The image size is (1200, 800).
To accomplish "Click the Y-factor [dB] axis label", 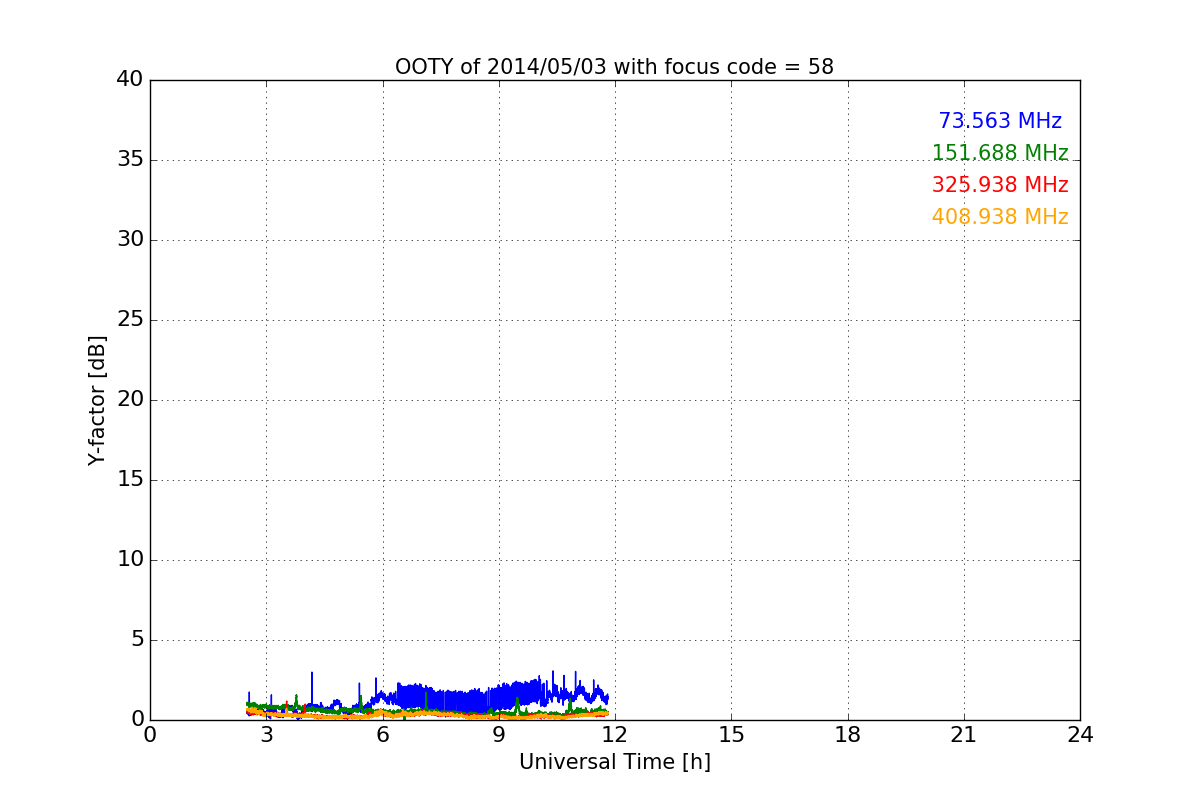I will (x=97, y=400).
